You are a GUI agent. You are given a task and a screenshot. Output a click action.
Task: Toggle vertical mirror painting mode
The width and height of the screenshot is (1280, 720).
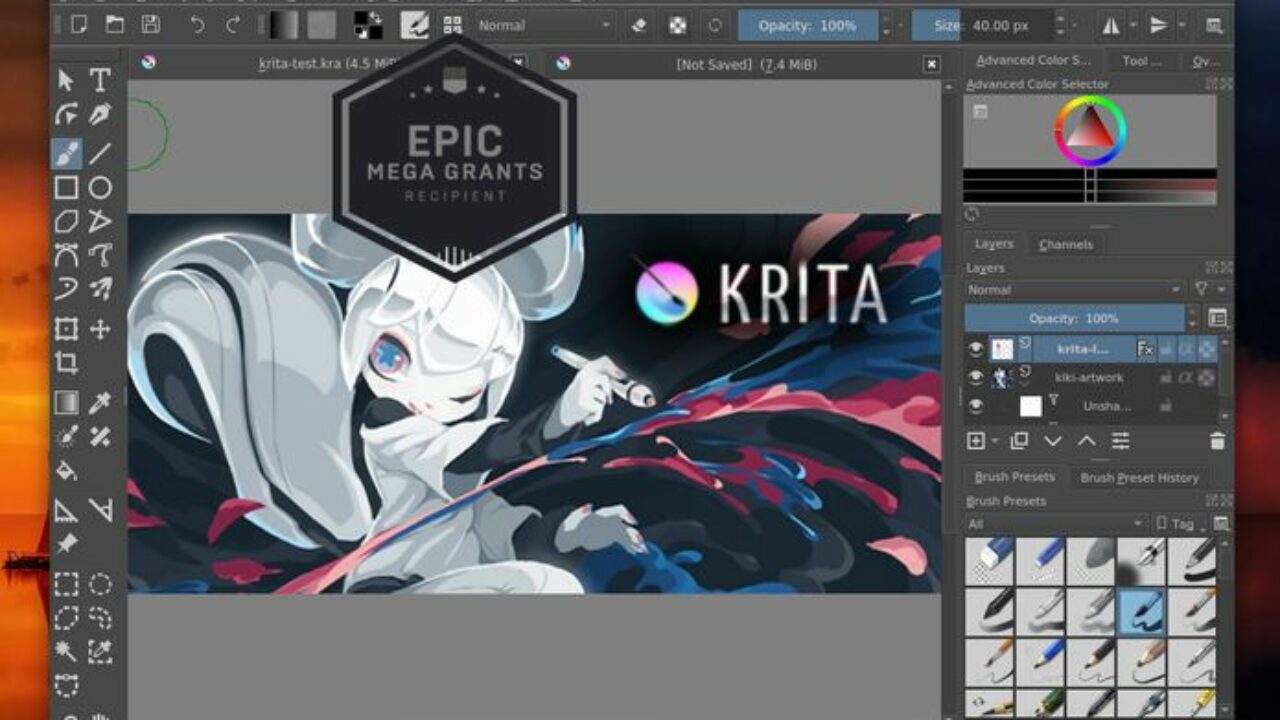(x=1159, y=25)
